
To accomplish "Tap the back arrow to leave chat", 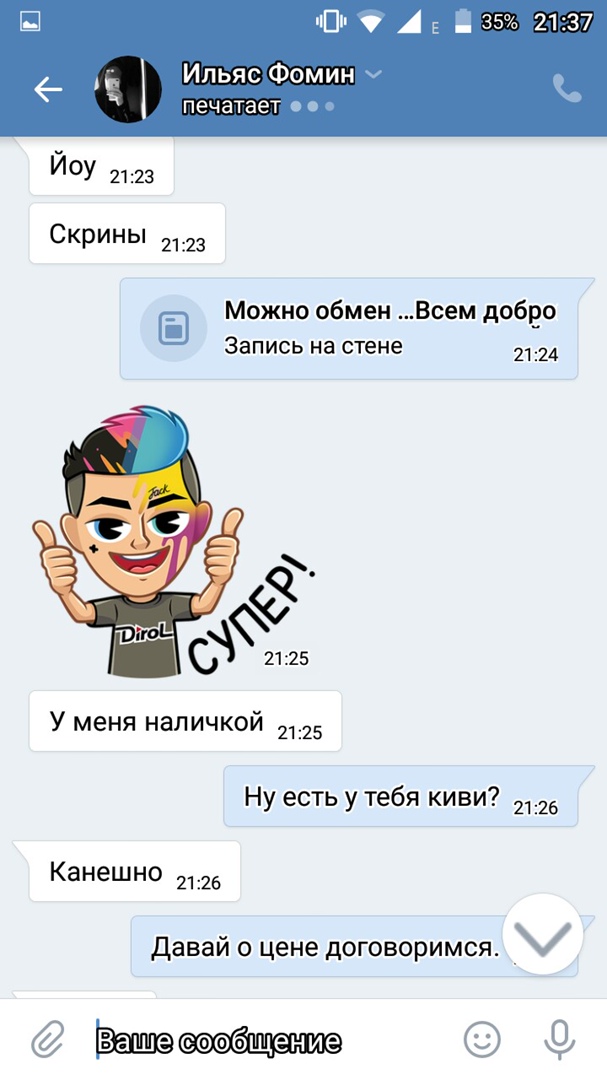I will click(48, 89).
